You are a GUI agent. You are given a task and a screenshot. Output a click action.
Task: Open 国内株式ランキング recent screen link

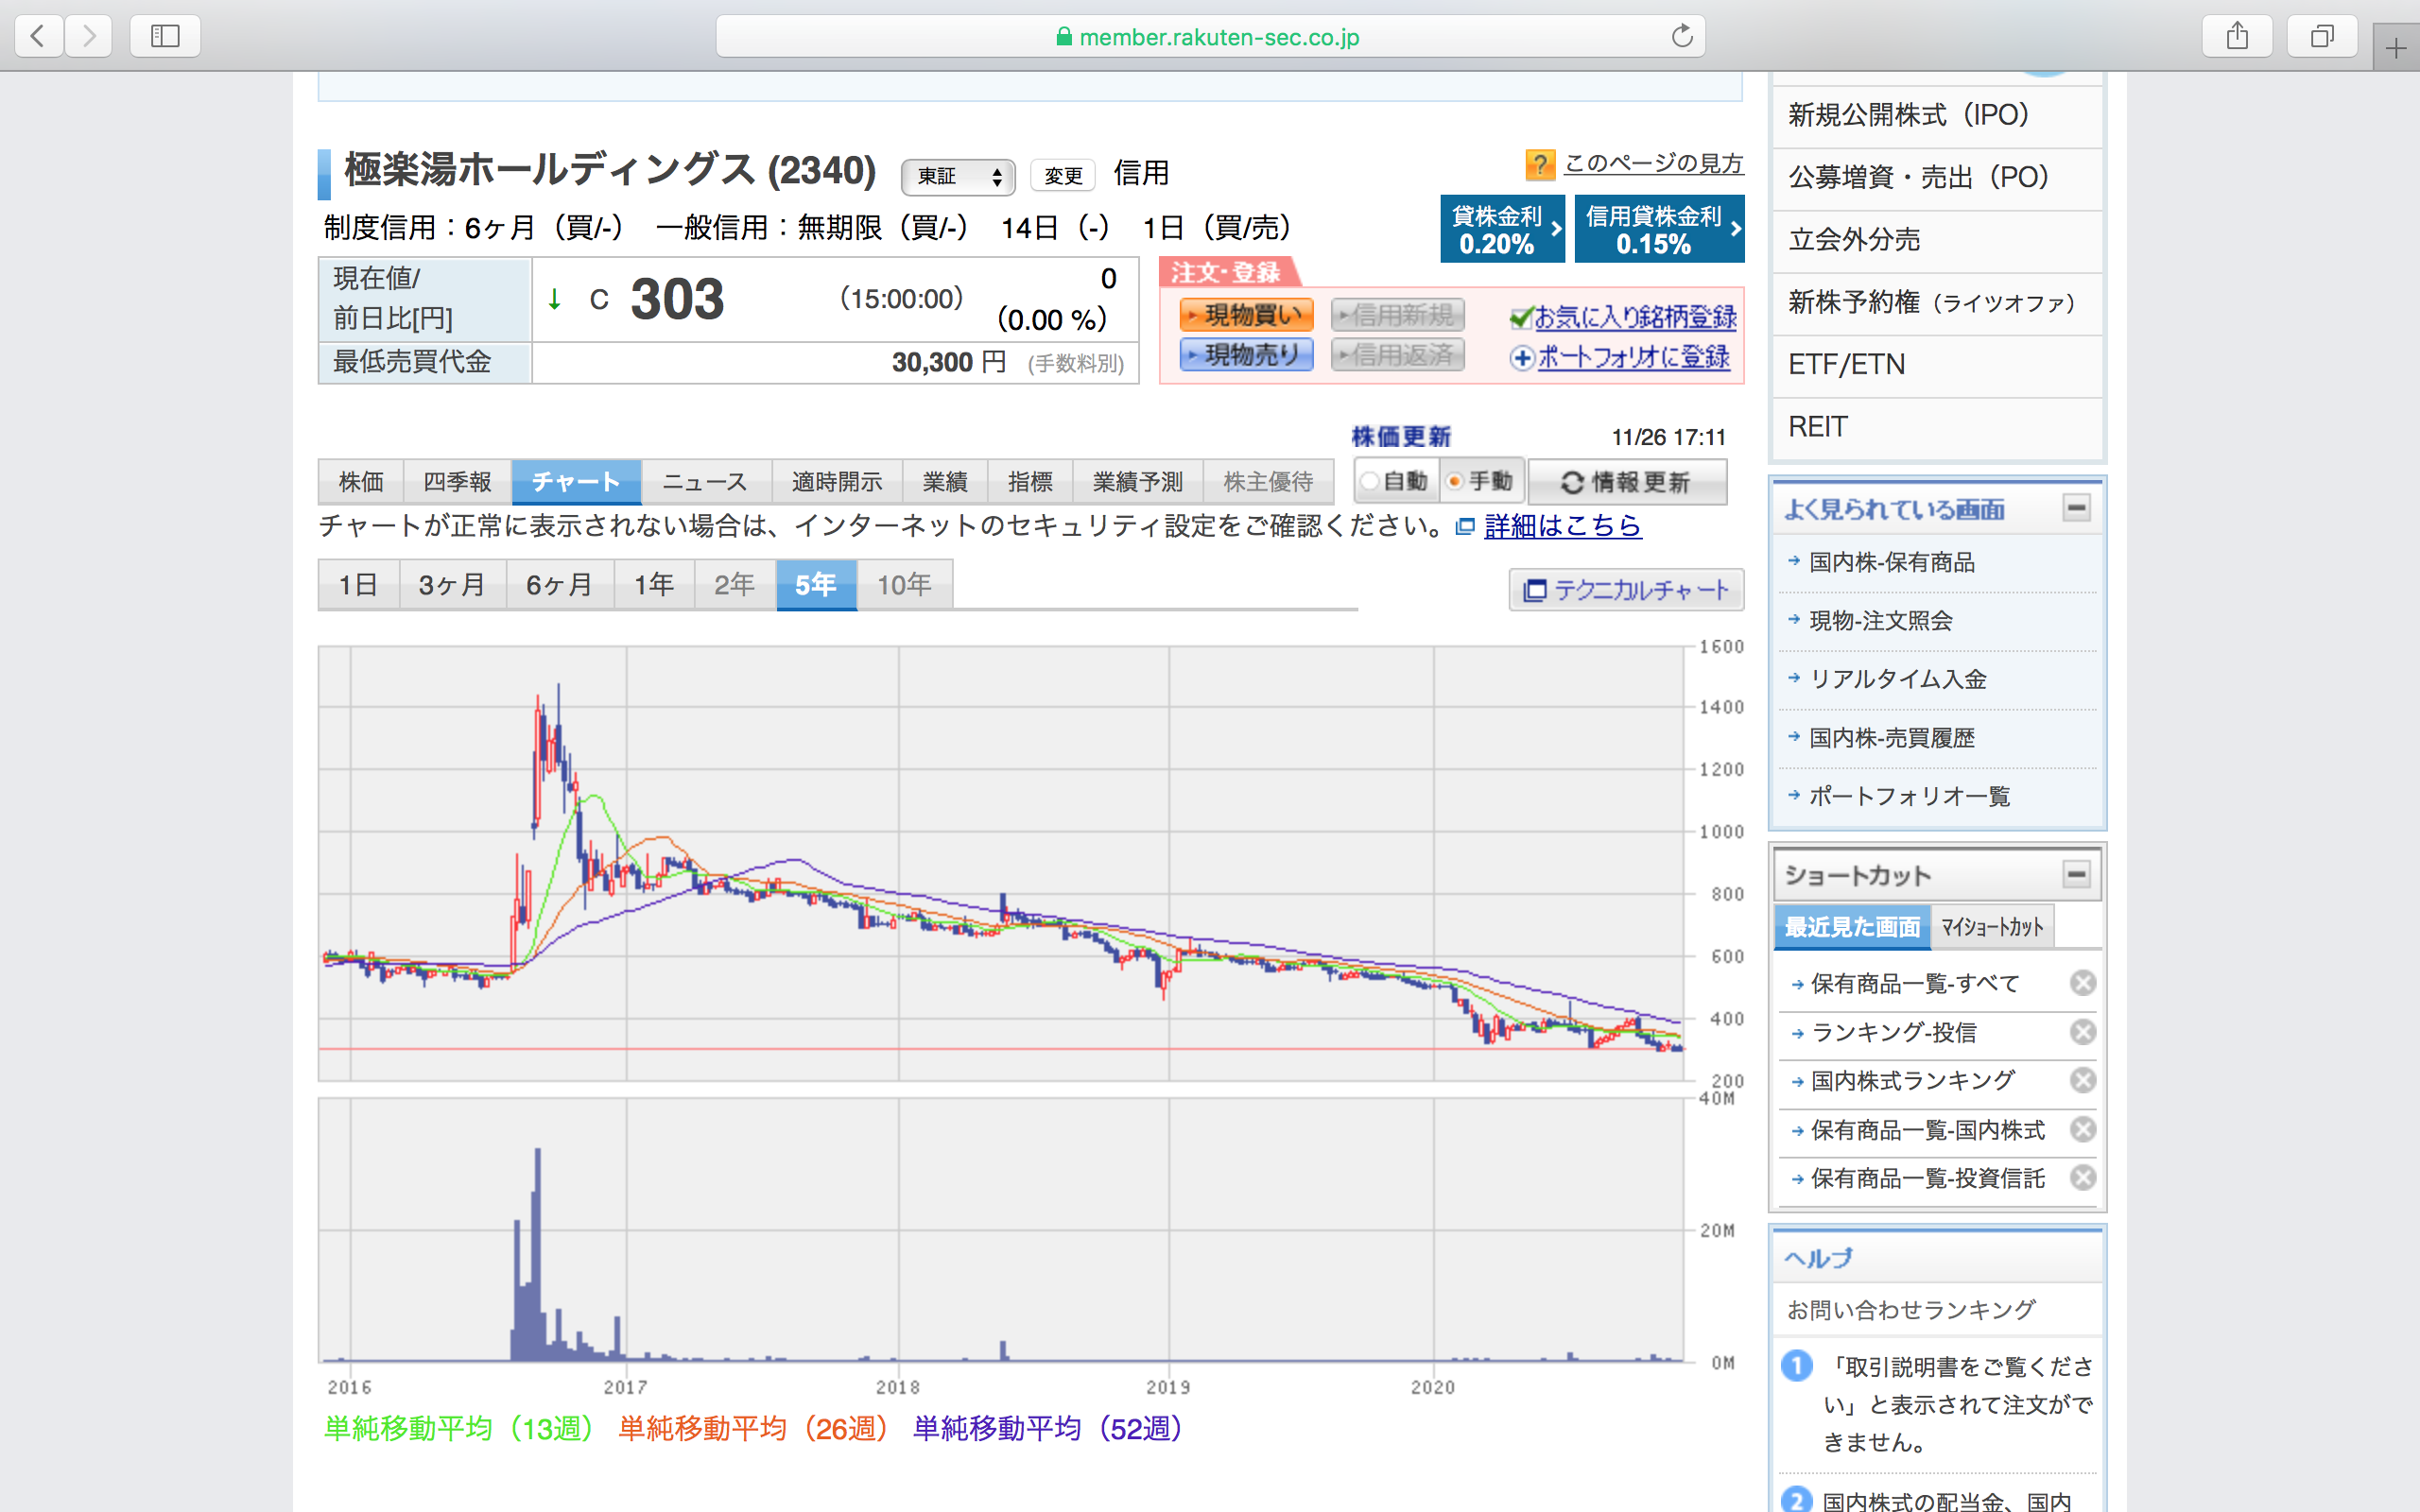[1913, 1081]
